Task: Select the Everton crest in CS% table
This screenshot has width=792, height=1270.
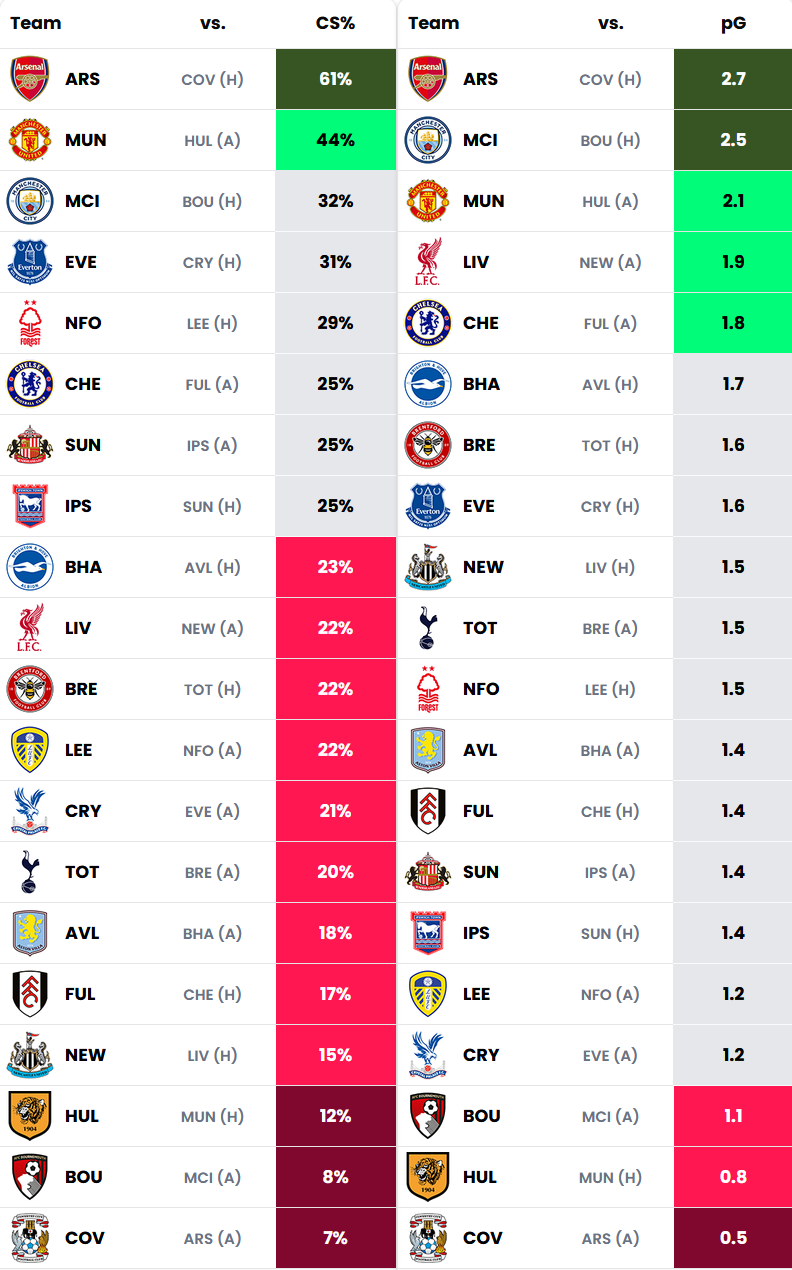Action: click(x=30, y=262)
